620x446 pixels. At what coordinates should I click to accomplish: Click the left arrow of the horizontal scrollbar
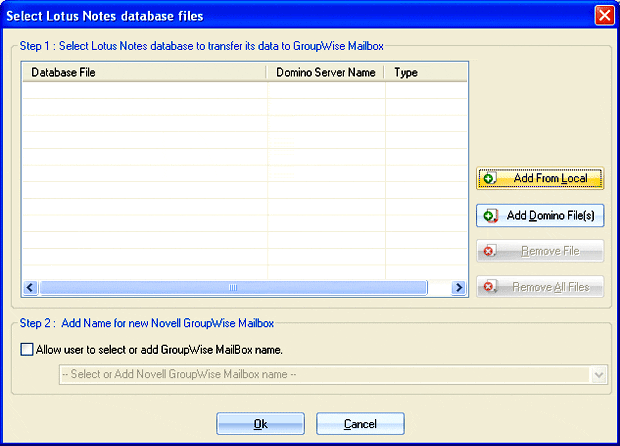pos(30,287)
